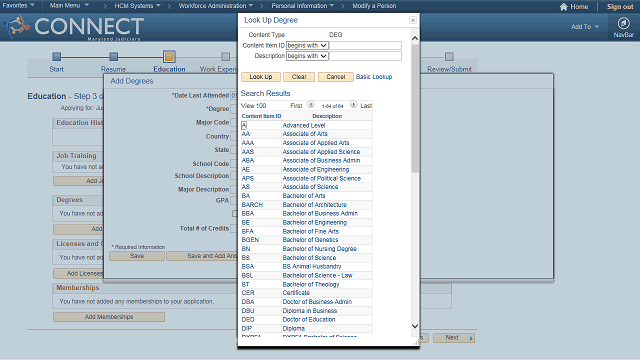The image size is (640, 360).
Task: Click the Add Memberships button
Action: point(109,317)
